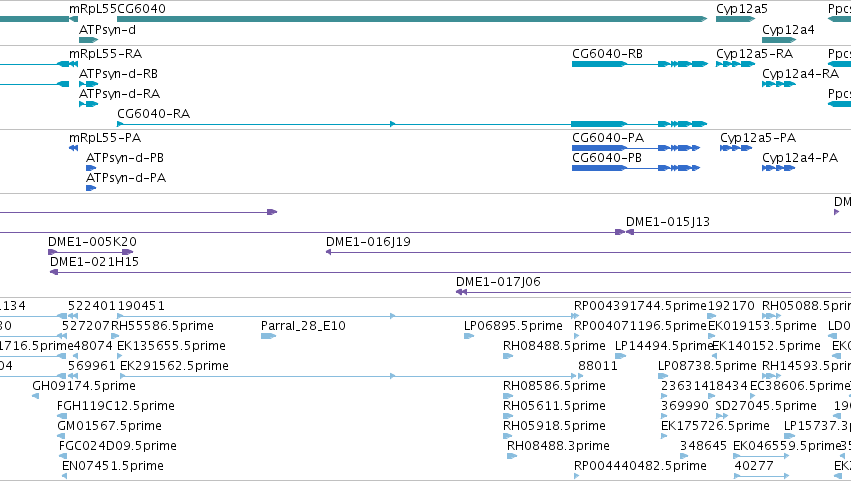Open the mRpL55-RA transcript label
This screenshot has width=851, height=481.
(105, 54)
